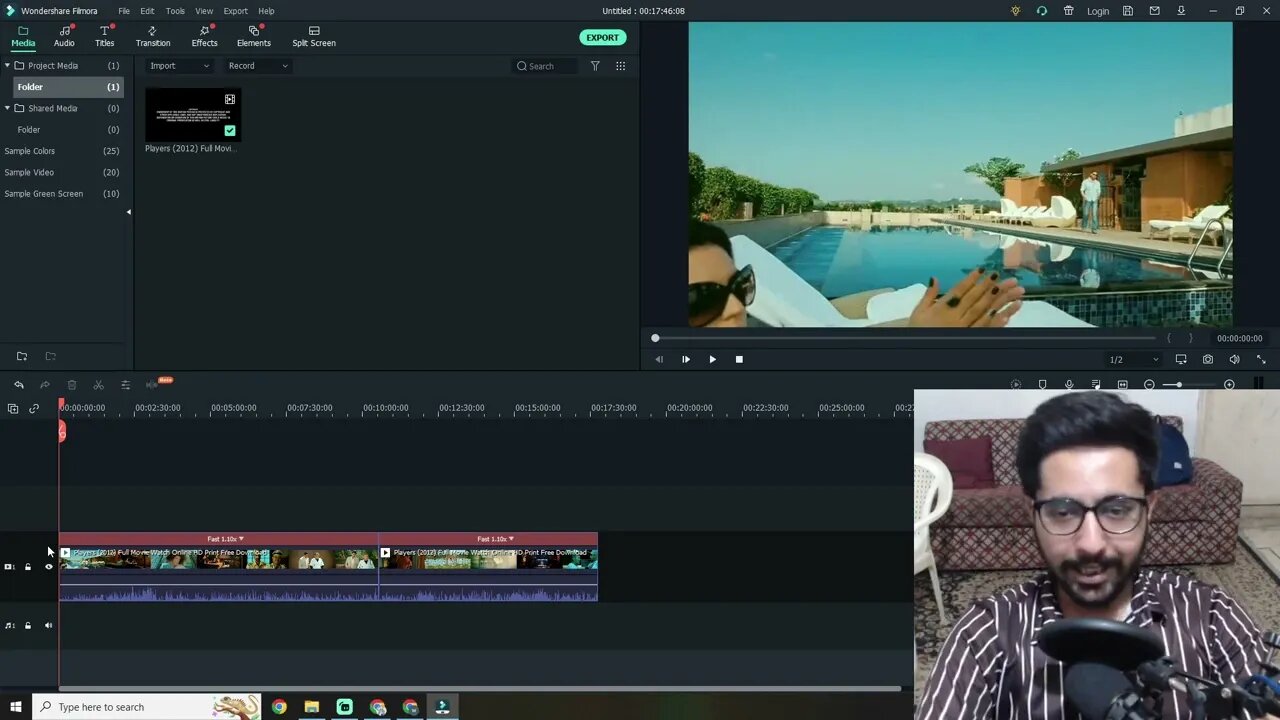The height and width of the screenshot is (720, 1280).
Task: Click the green EXPORT button
Action: click(x=602, y=37)
